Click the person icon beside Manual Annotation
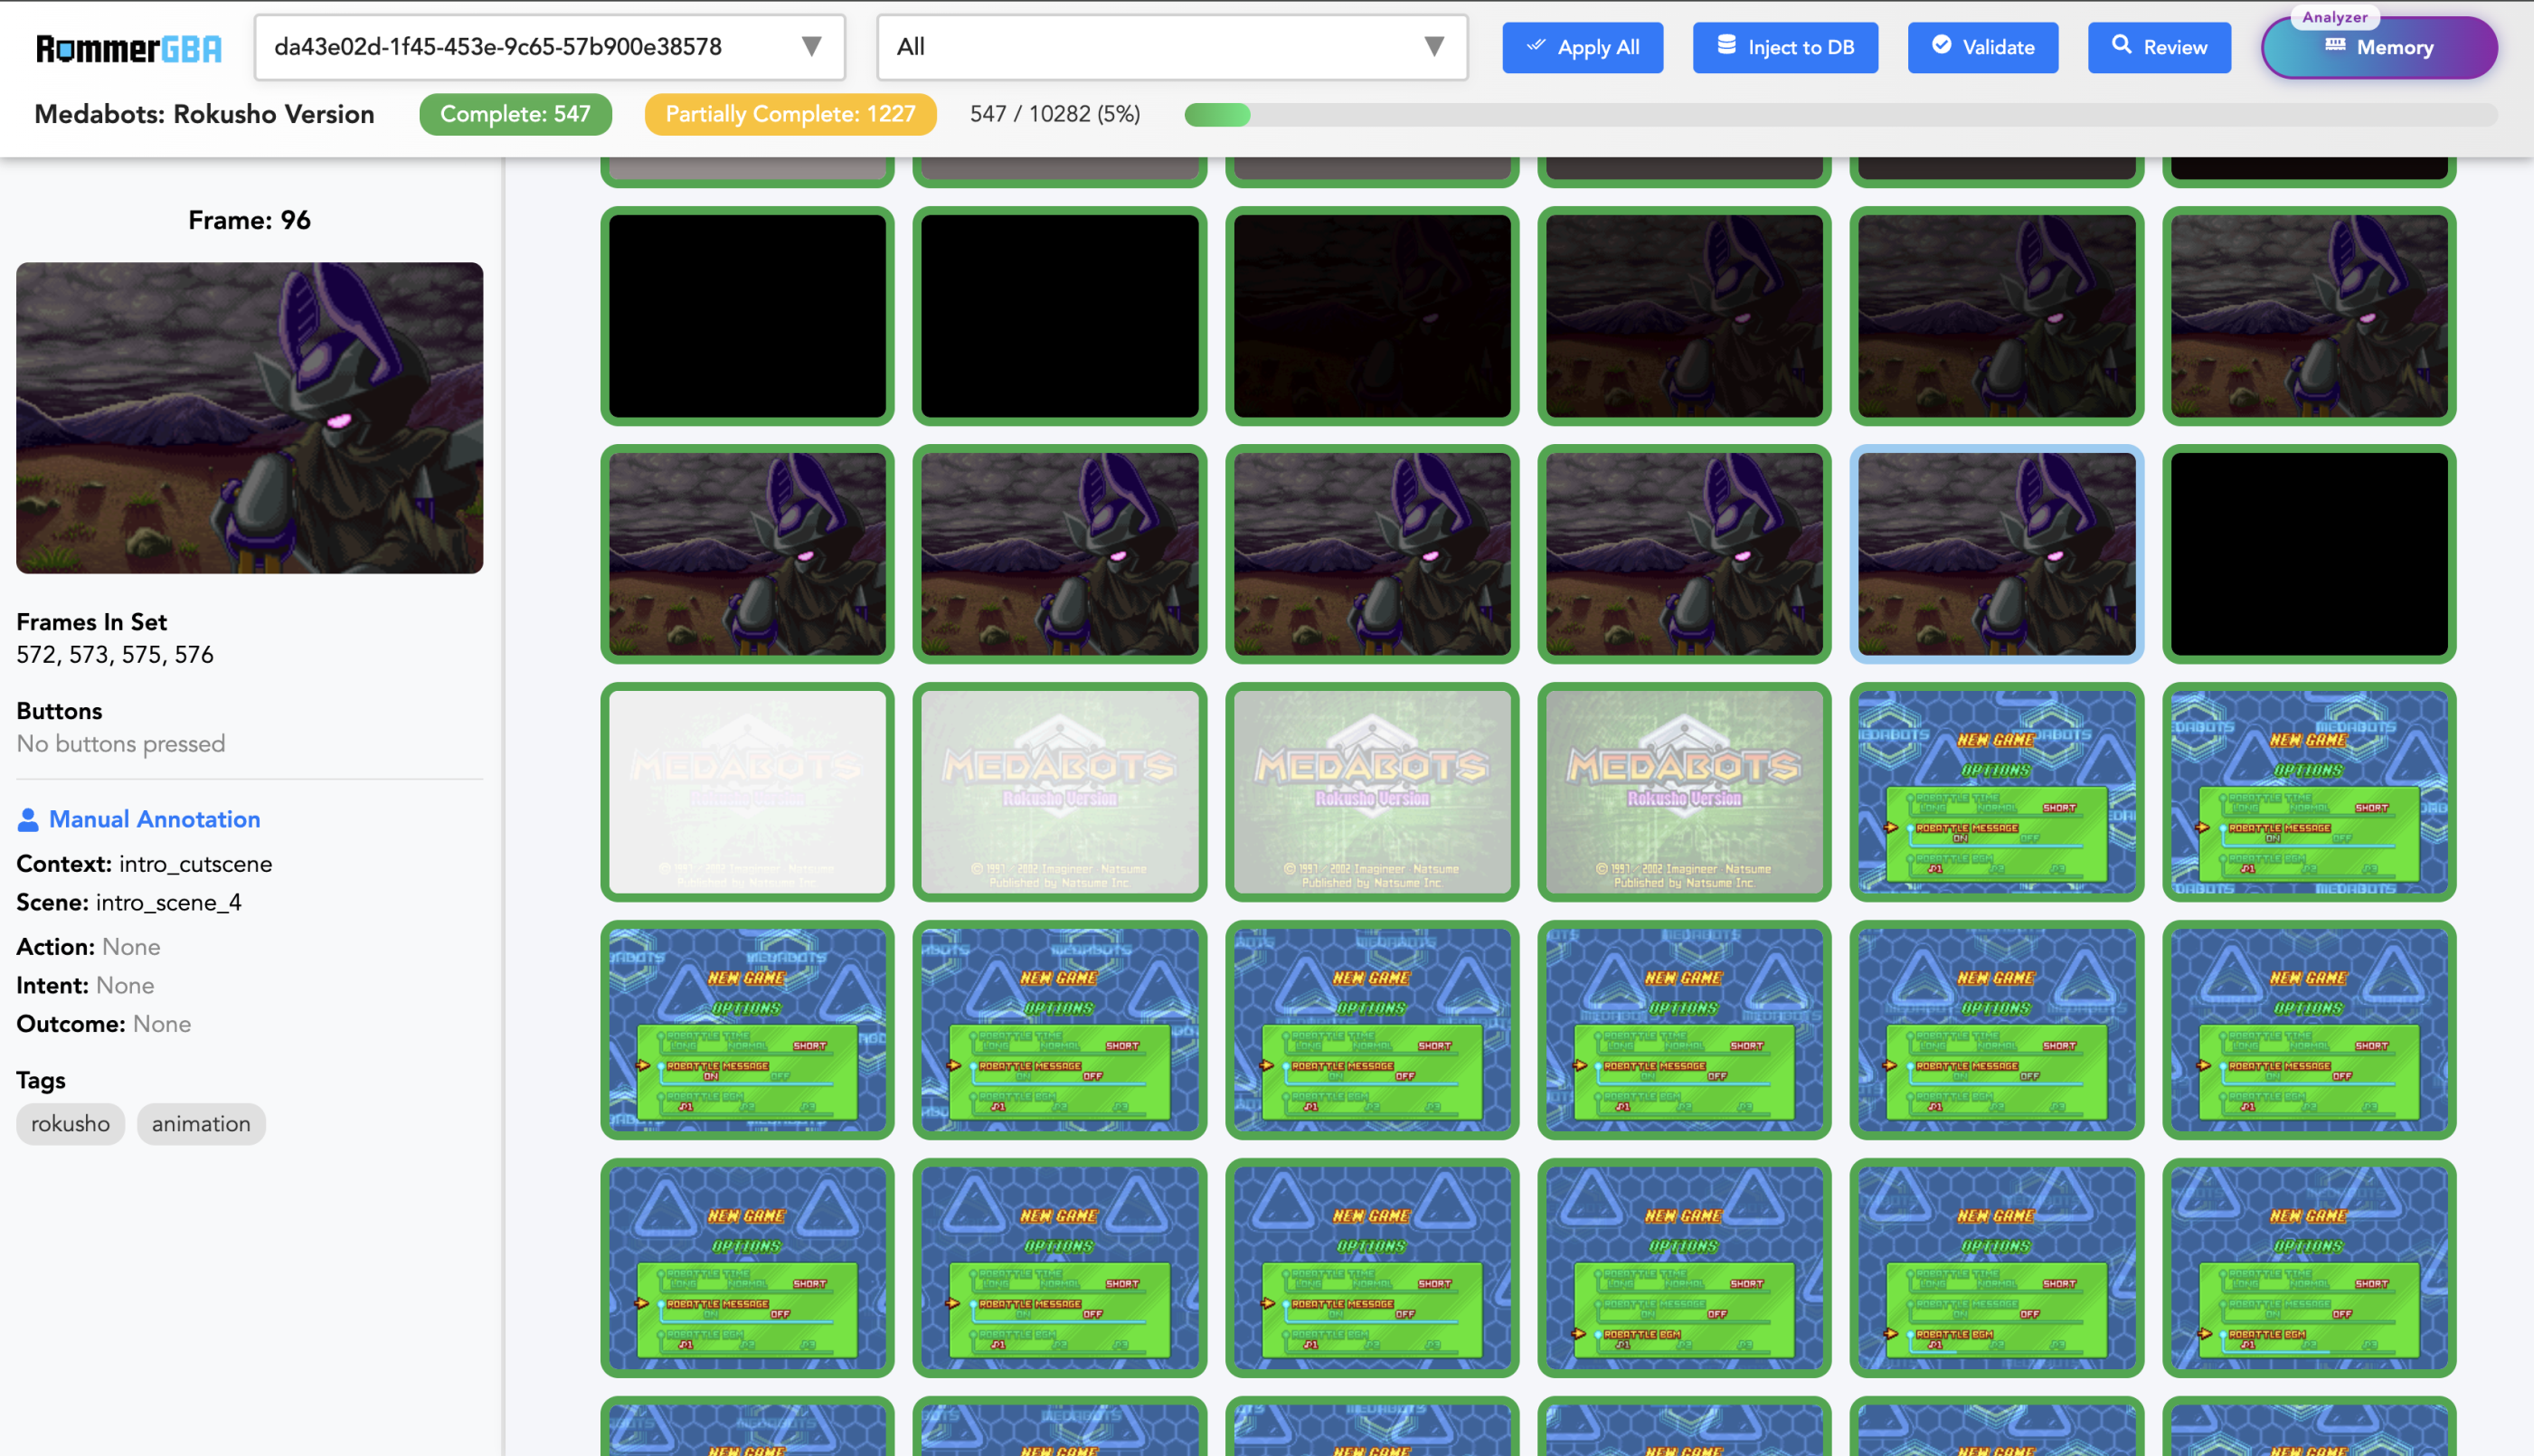The height and width of the screenshot is (1456, 2534). (28, 820)
